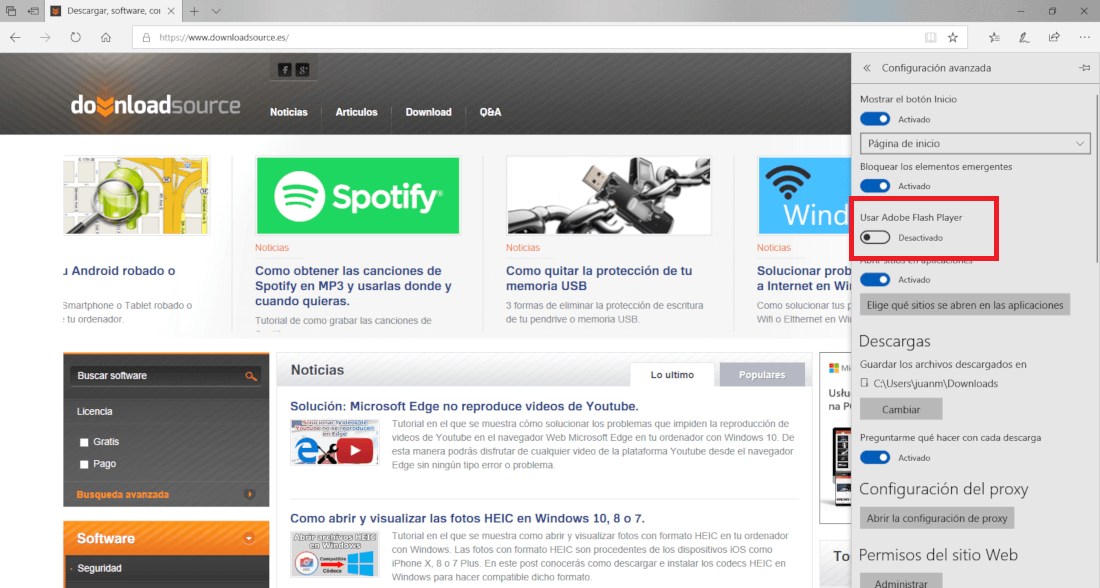Open the Edge more options ellipsis menu
This screenshot has height=588, width=1100.
click(1085, 38)
